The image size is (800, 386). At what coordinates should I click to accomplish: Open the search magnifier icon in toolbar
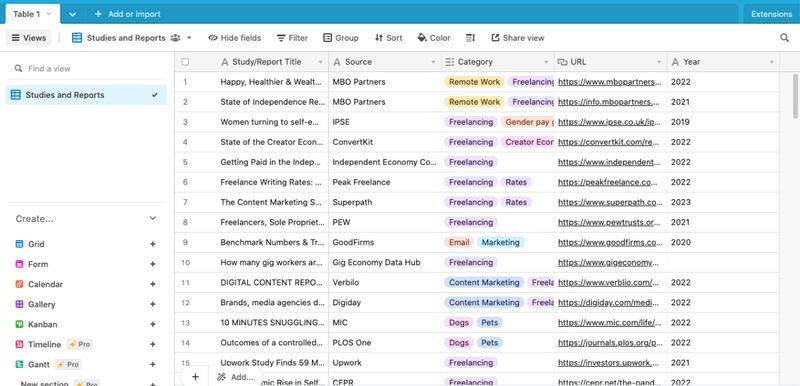784,38
